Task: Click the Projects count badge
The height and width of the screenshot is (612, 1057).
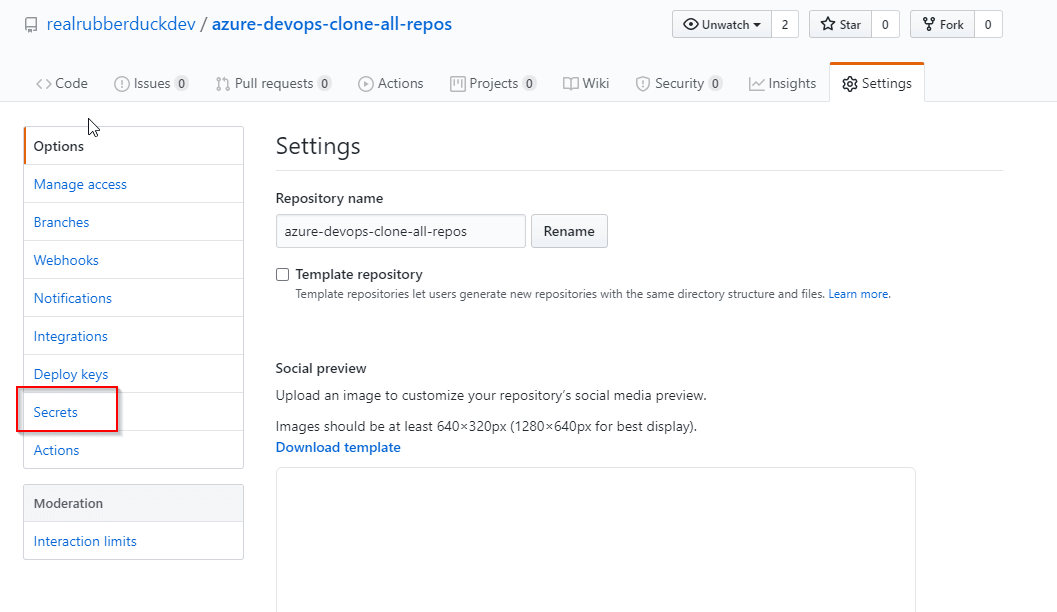Action: [529, 84]
